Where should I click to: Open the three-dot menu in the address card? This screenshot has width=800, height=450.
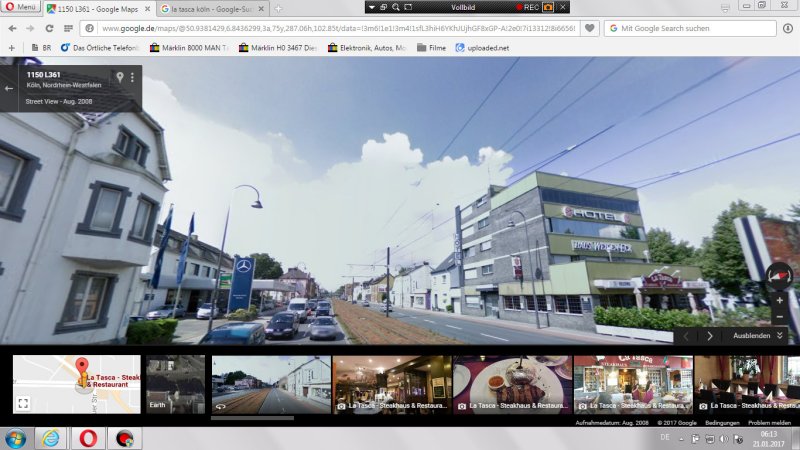click(132, 77)
